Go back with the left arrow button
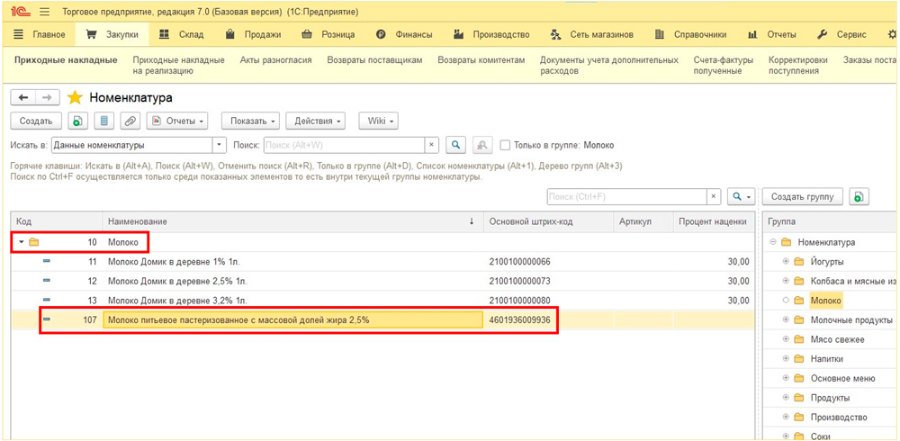The width and height of the screenshot is (900, 441). point(23,98)
